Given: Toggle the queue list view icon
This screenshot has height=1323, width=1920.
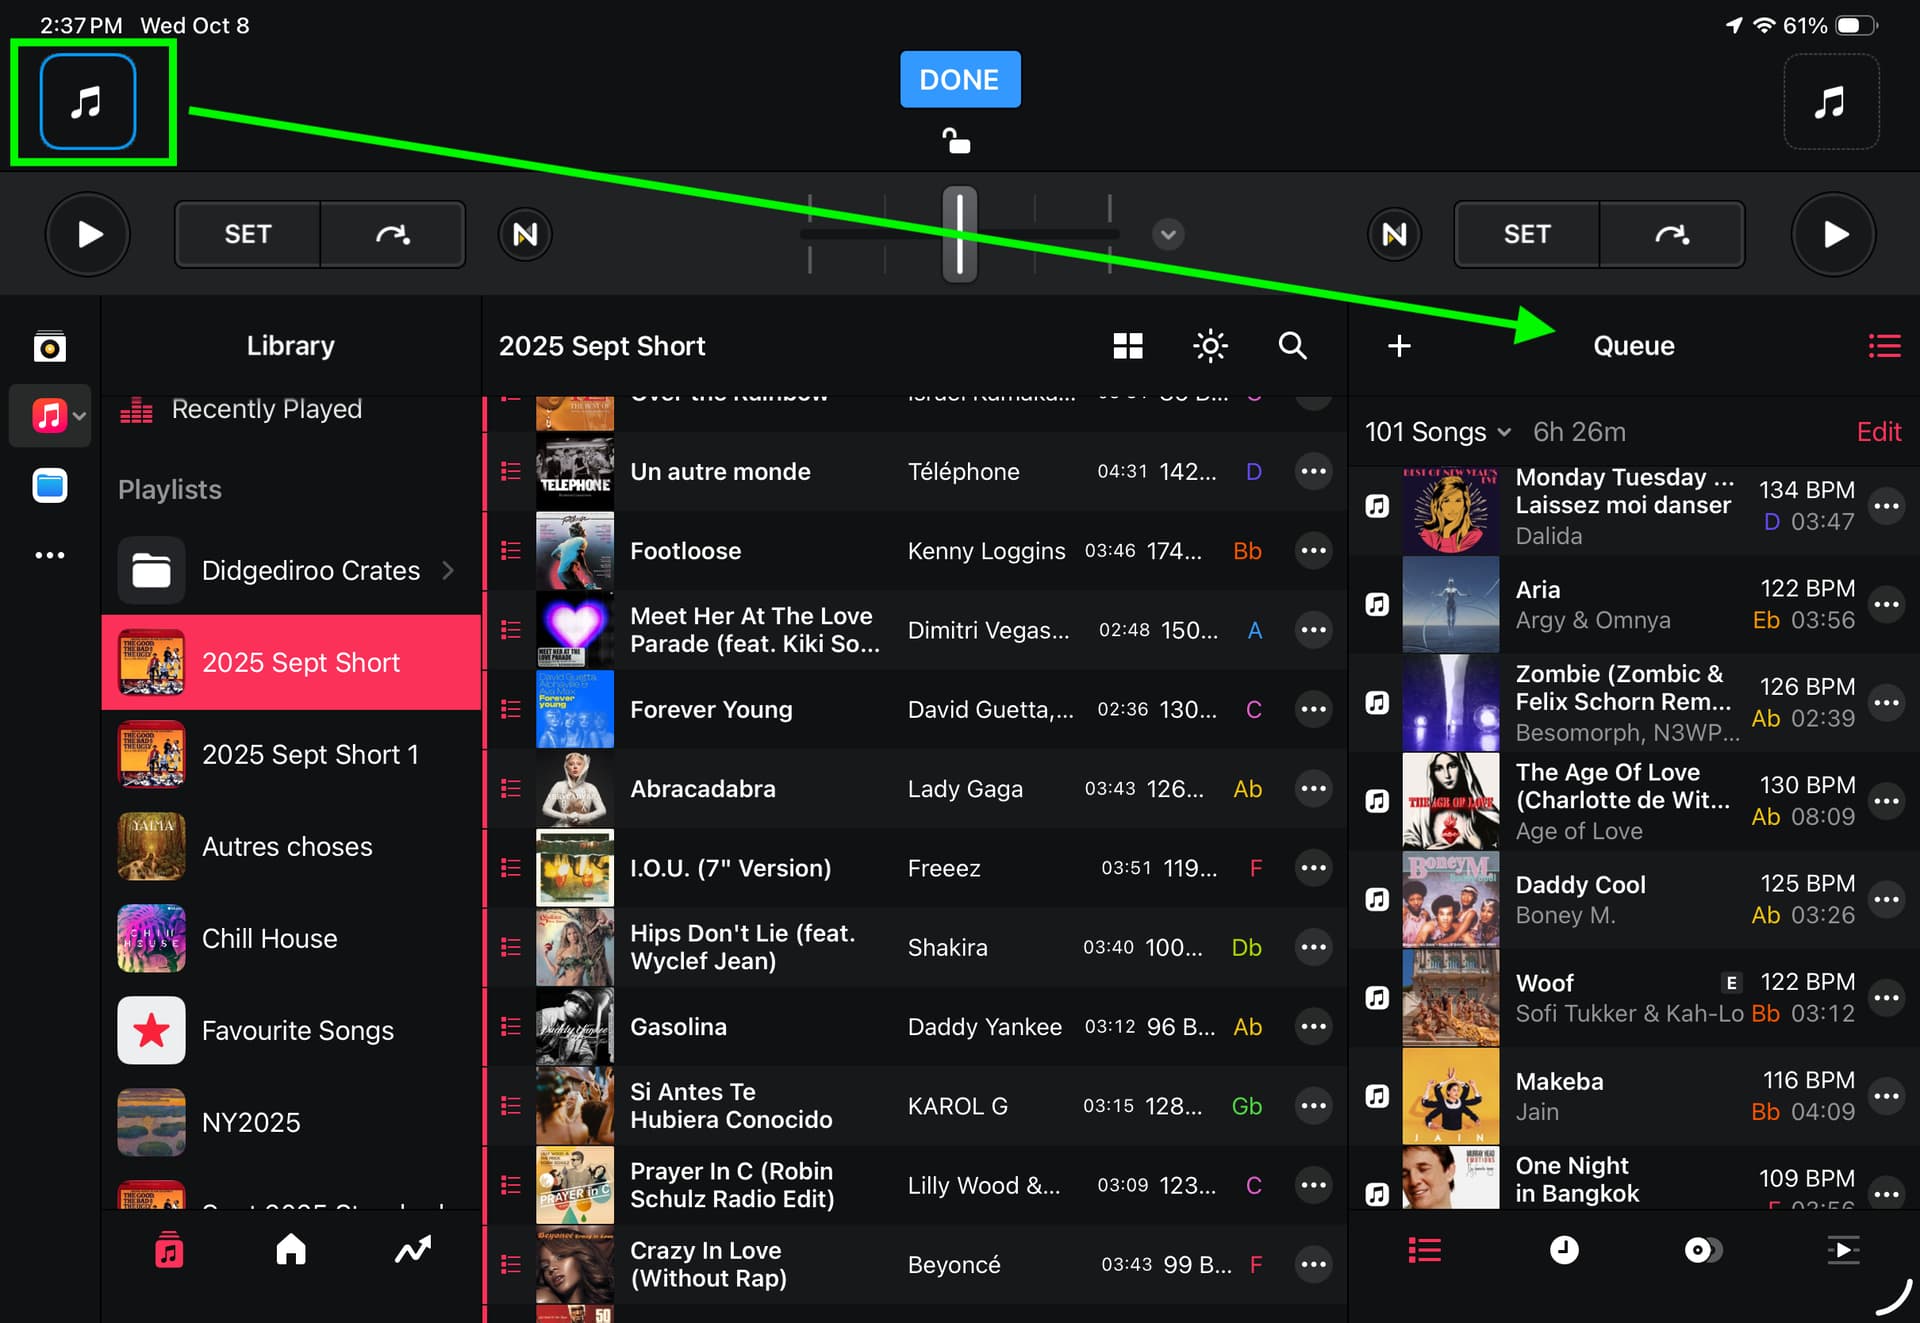Looking at the screenshot, I should [1884, 346].
